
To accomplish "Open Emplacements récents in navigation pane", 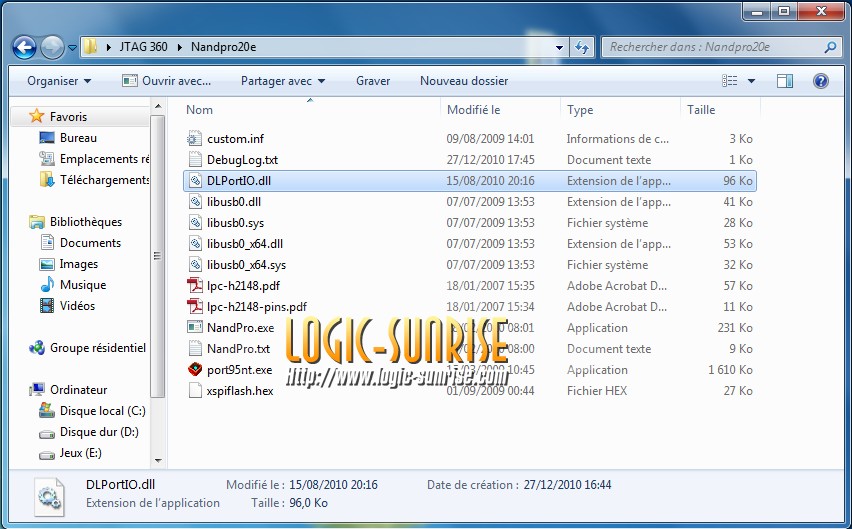I will coord(93,159).
